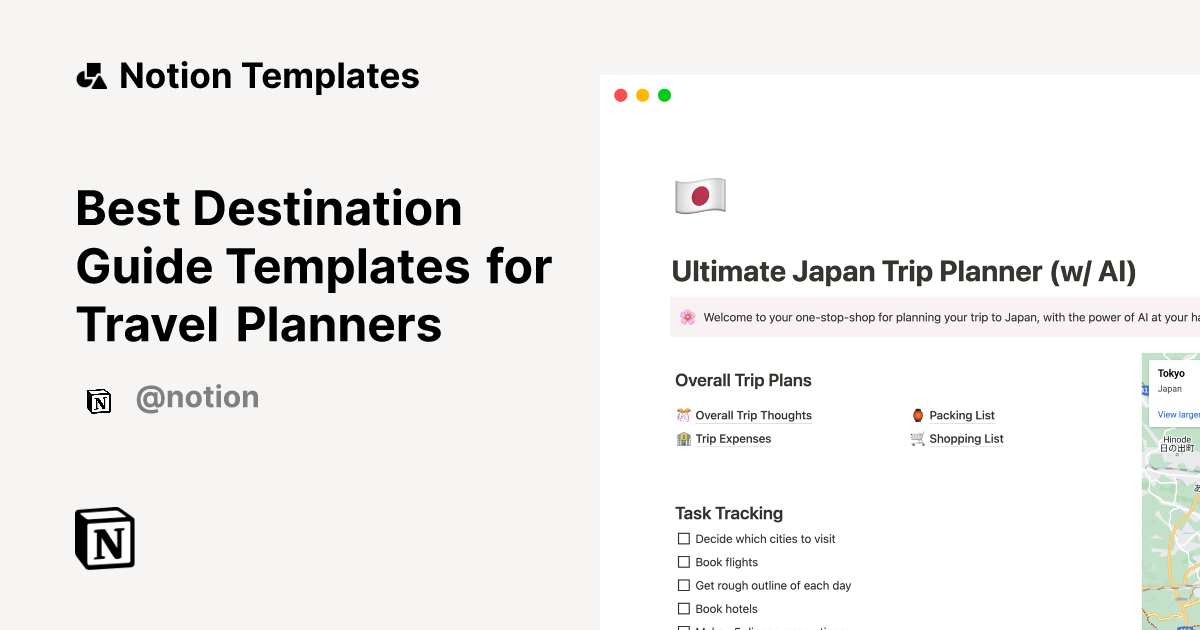Select the large Notion N logo

click(104, 538)
